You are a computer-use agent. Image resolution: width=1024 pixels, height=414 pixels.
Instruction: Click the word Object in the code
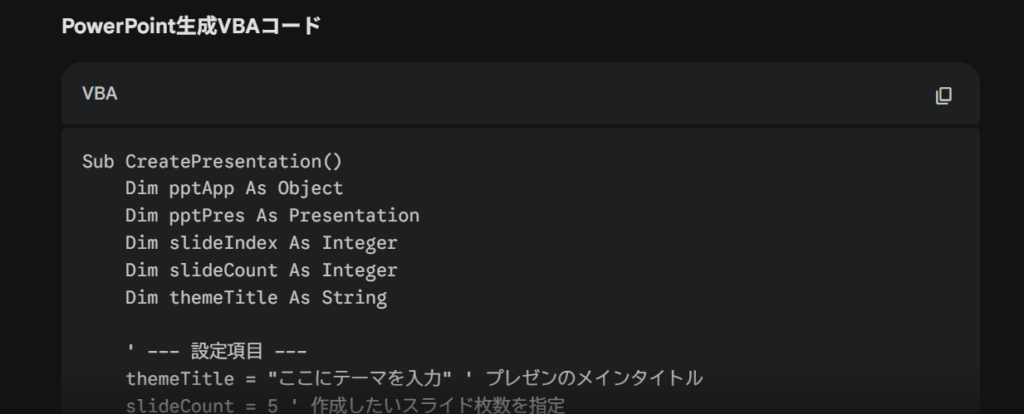pos(310,188)
